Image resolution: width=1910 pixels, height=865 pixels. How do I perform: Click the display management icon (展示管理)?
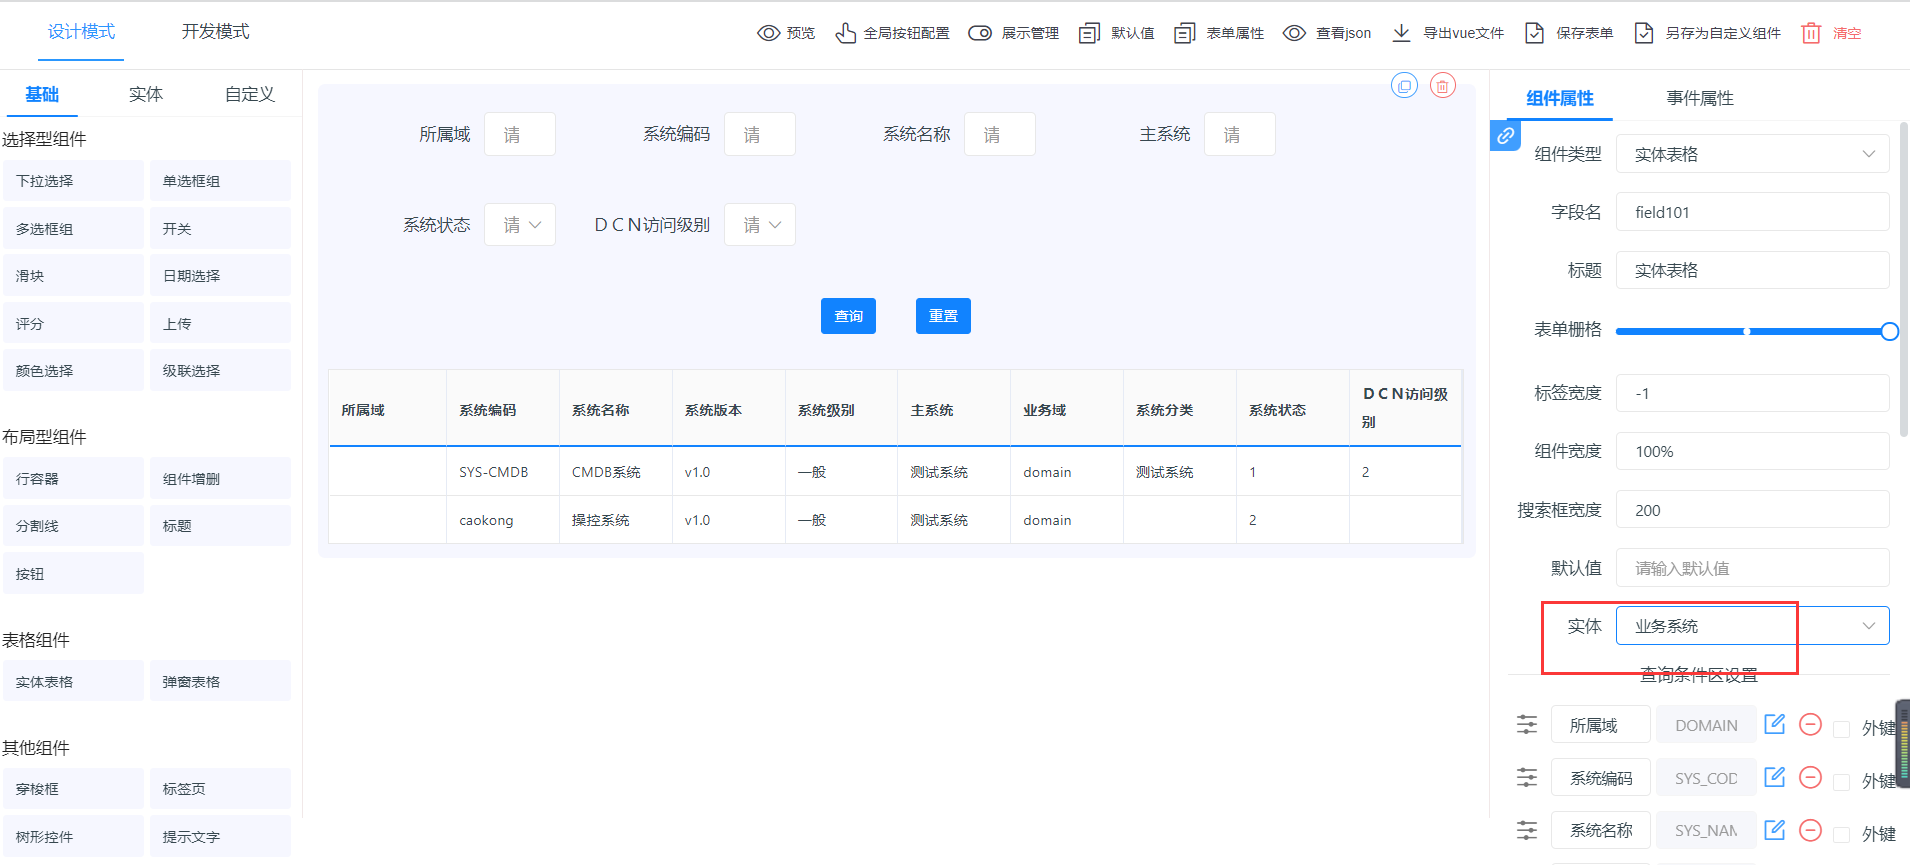[980, 33]
